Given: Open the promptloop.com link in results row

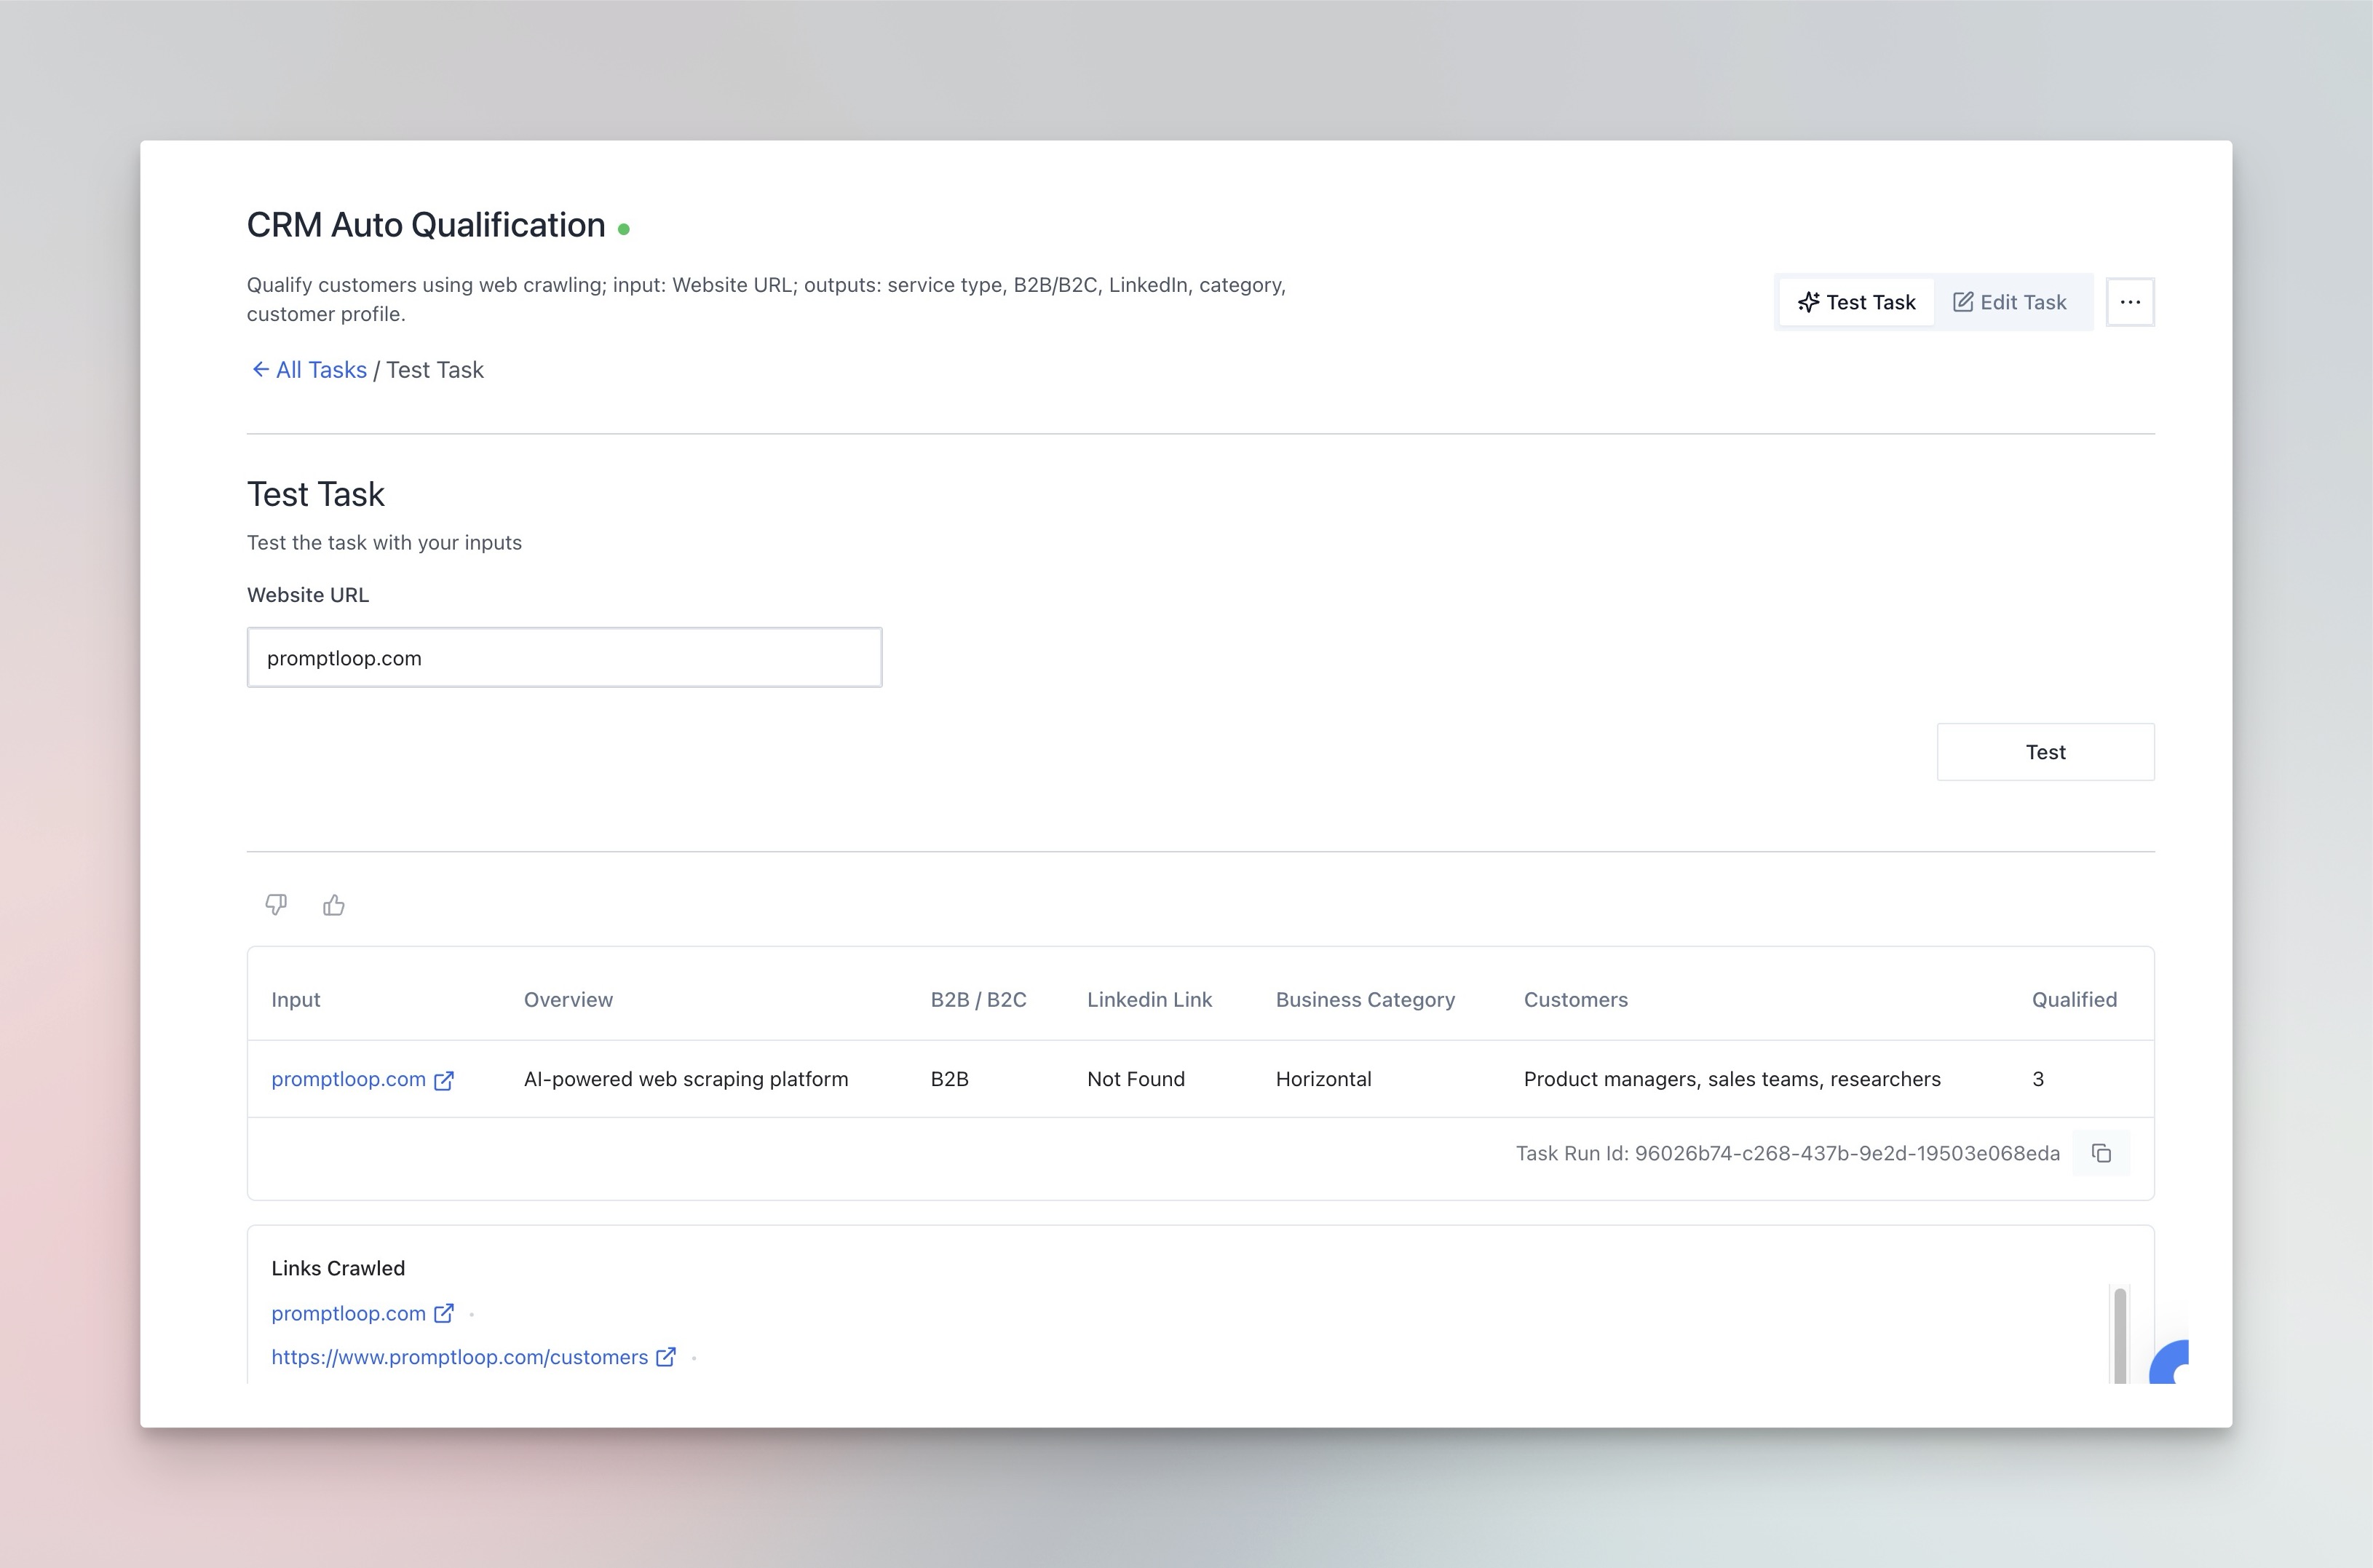Looking at the screenshot, I should pyautogui.click(x=348, y=1079).
